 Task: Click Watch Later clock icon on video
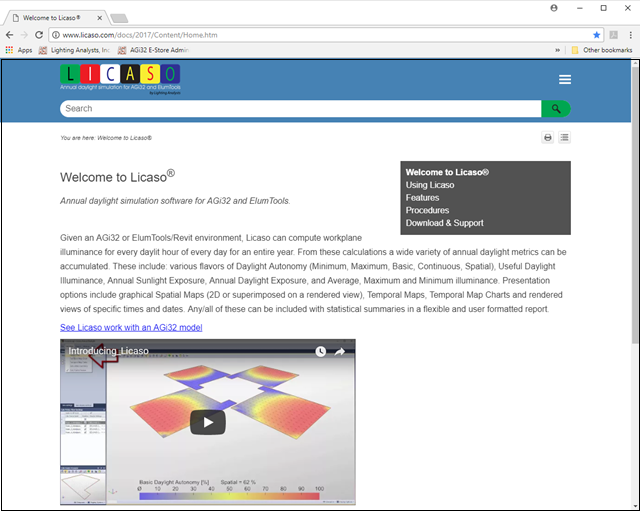pyautogui.click(x=321, y=352)
